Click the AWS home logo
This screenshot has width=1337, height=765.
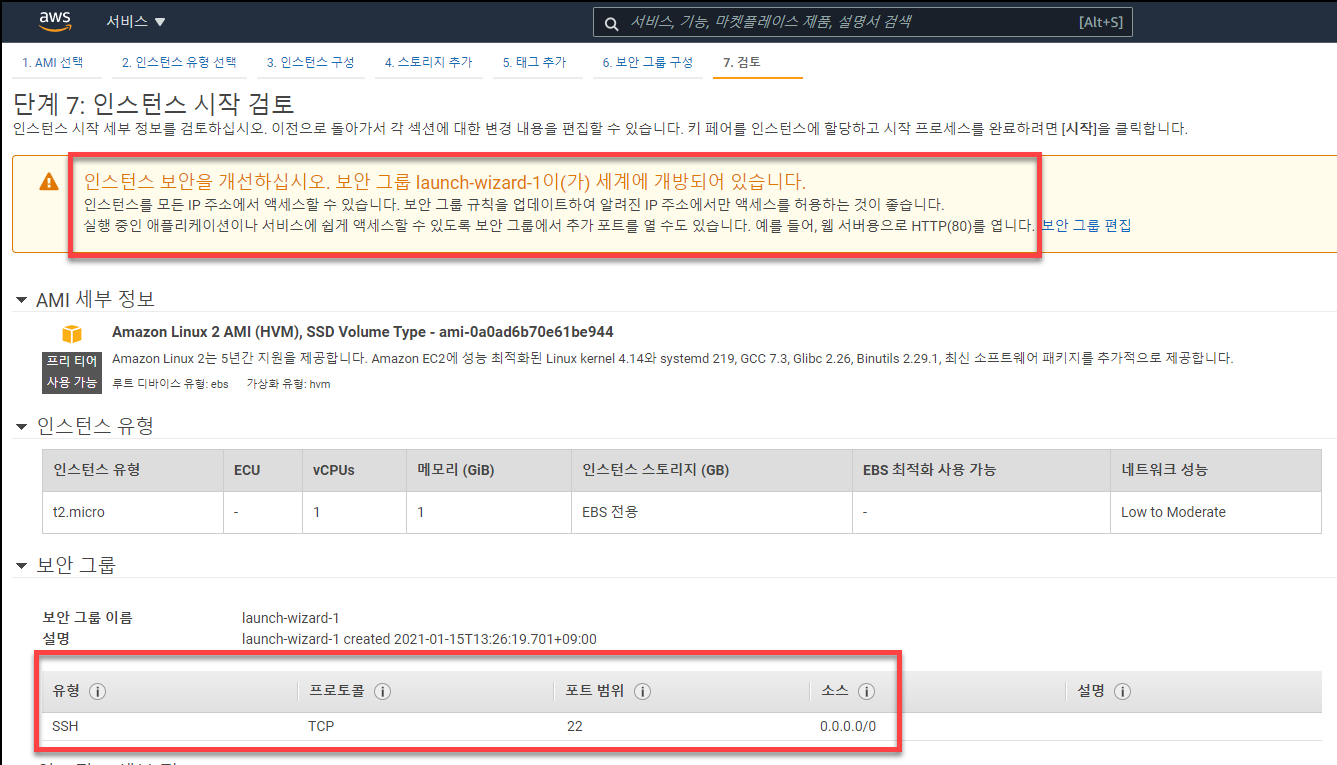(x=55, y=20)
